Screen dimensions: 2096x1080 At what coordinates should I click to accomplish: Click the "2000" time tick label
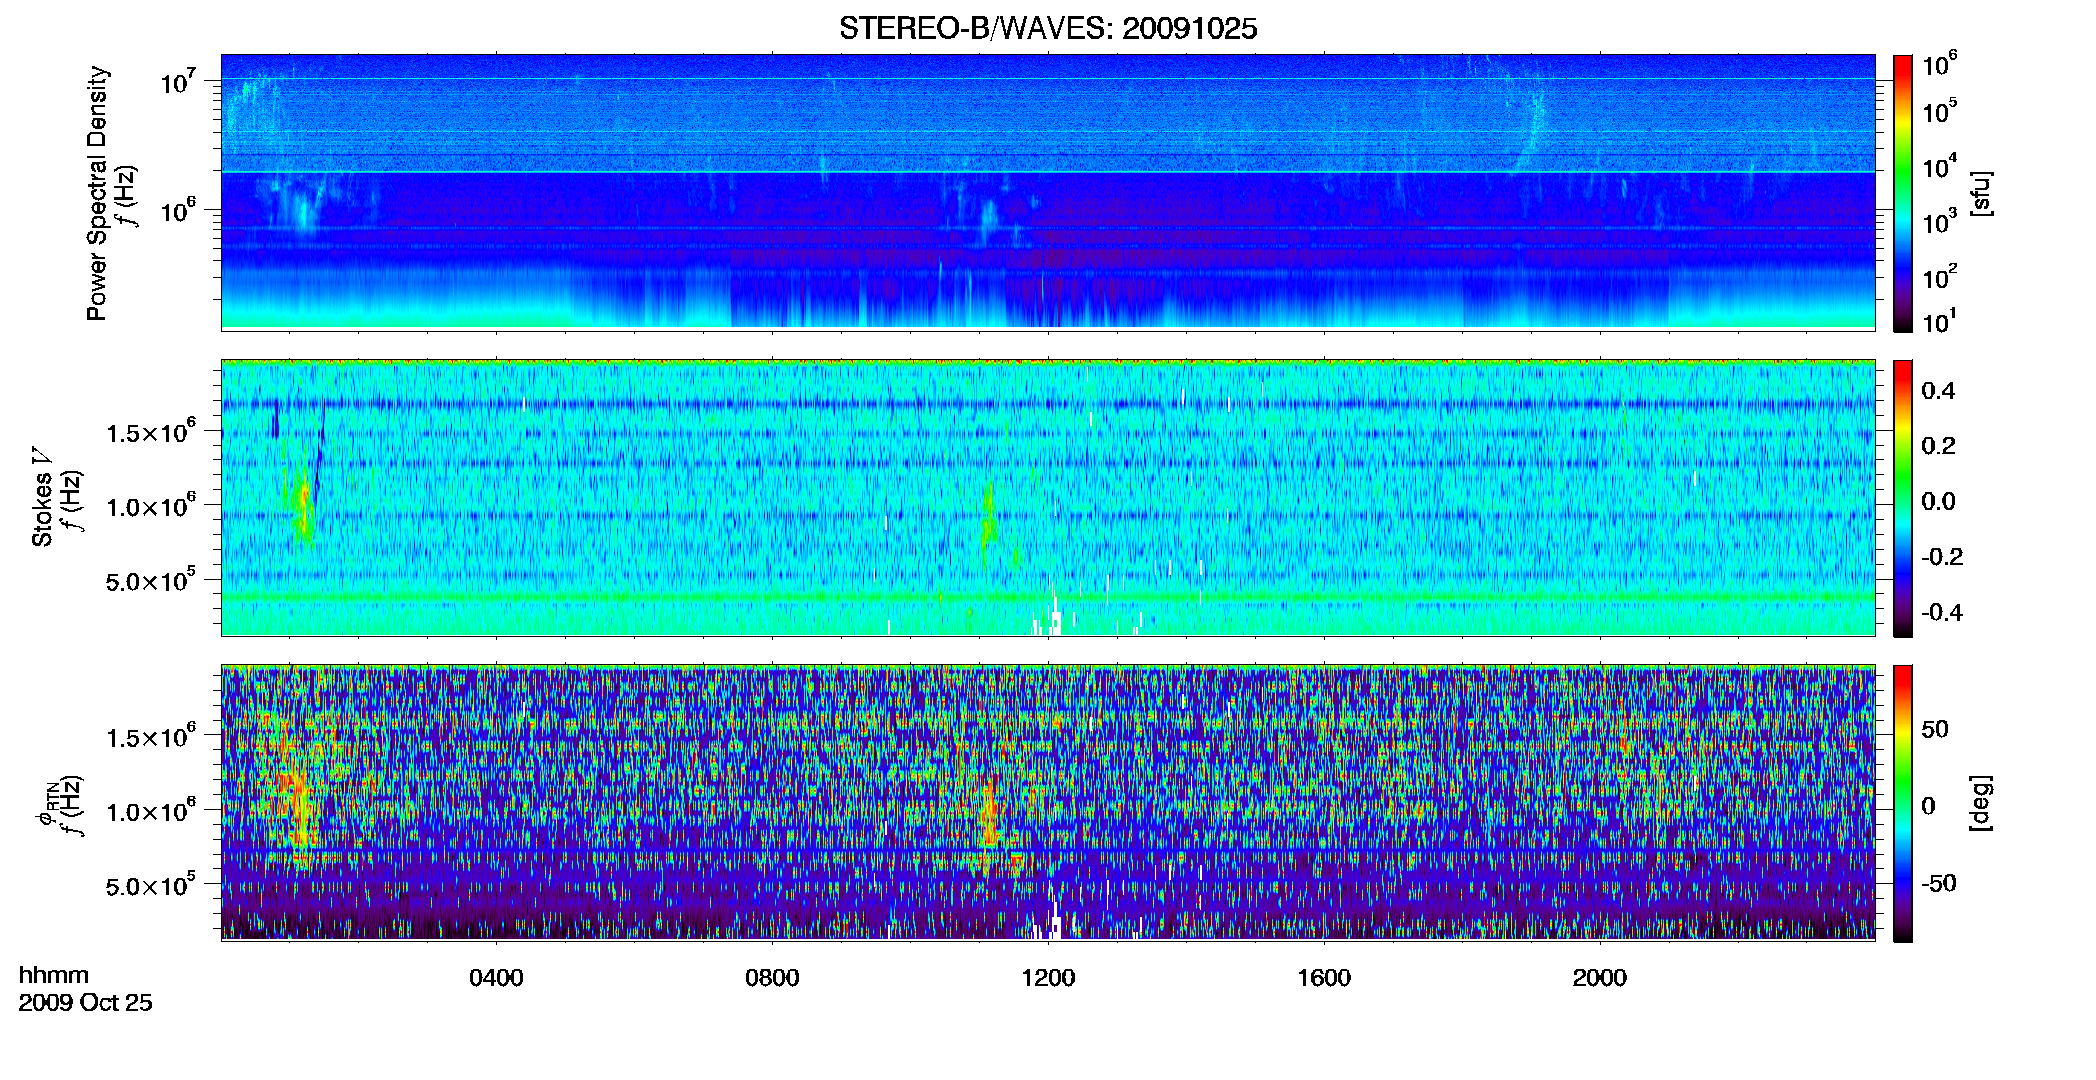click(1600, 978)
